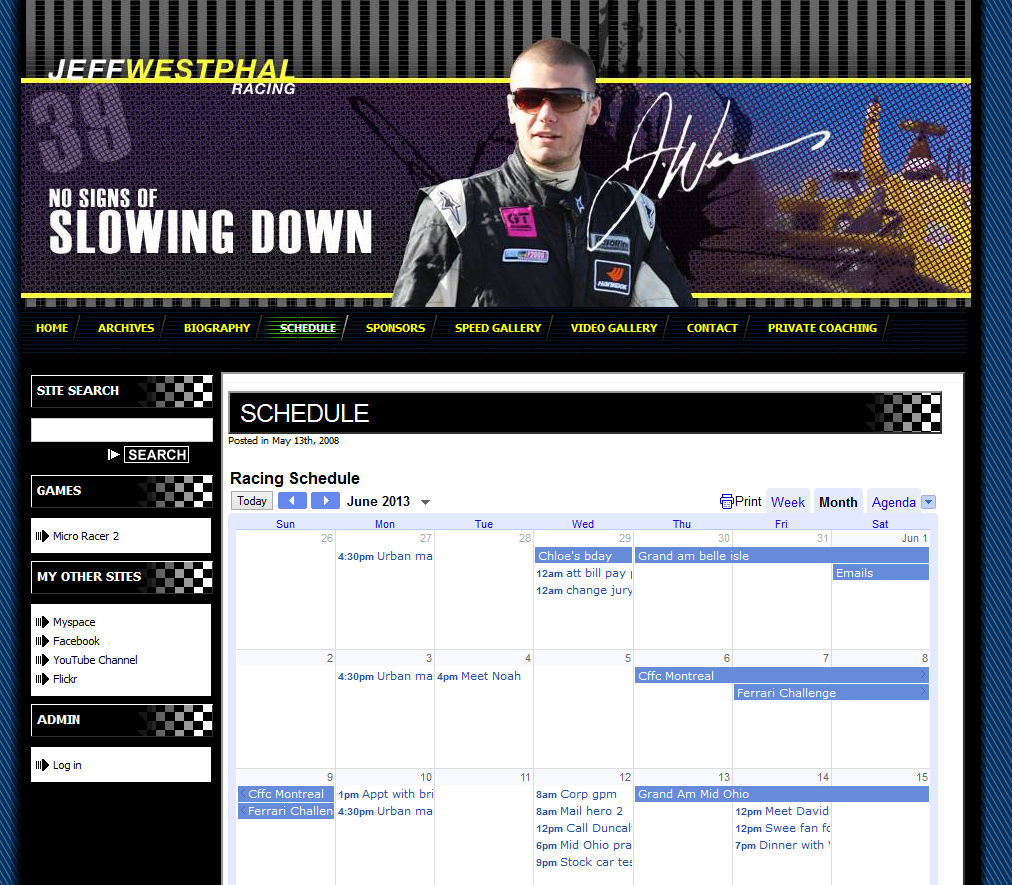Jump to Today in the calendar
Screen dimensions: 1012x885
click(x=252, y=501)
